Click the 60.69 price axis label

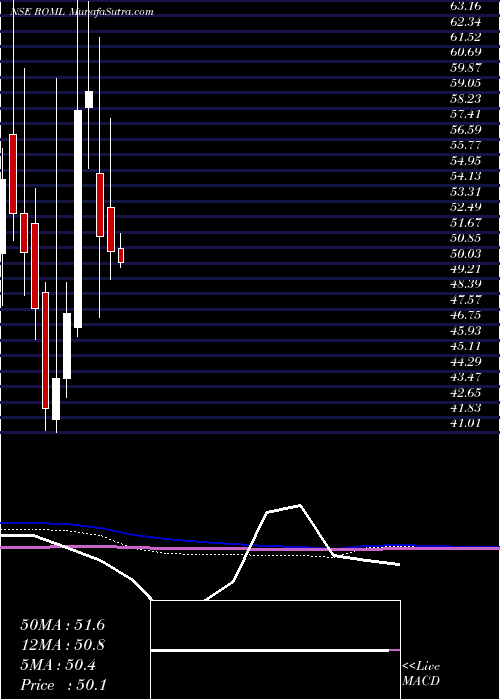tap(466, 52)
